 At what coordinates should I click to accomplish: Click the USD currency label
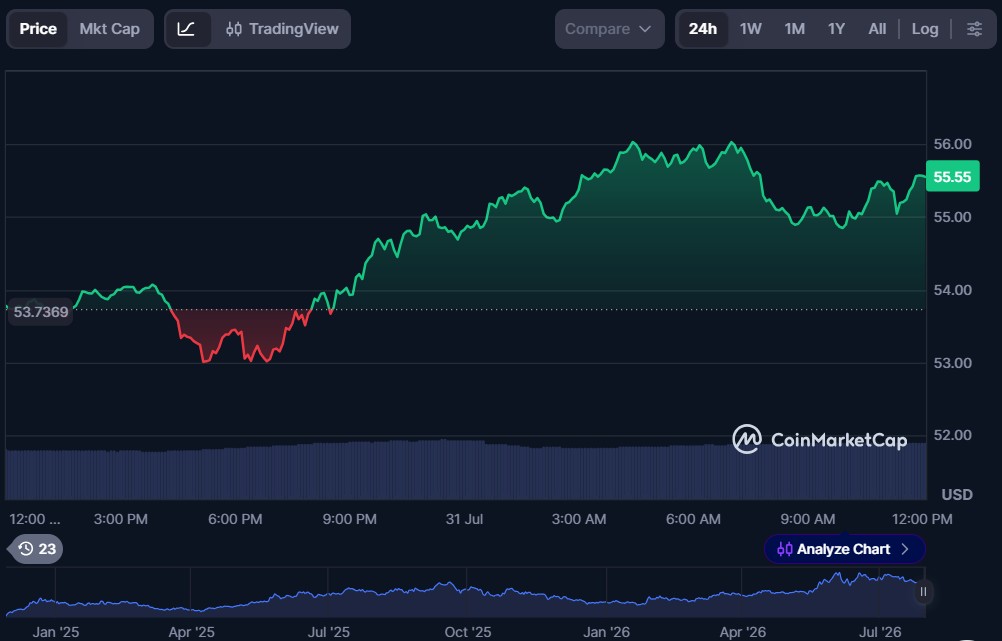(957, 495)
